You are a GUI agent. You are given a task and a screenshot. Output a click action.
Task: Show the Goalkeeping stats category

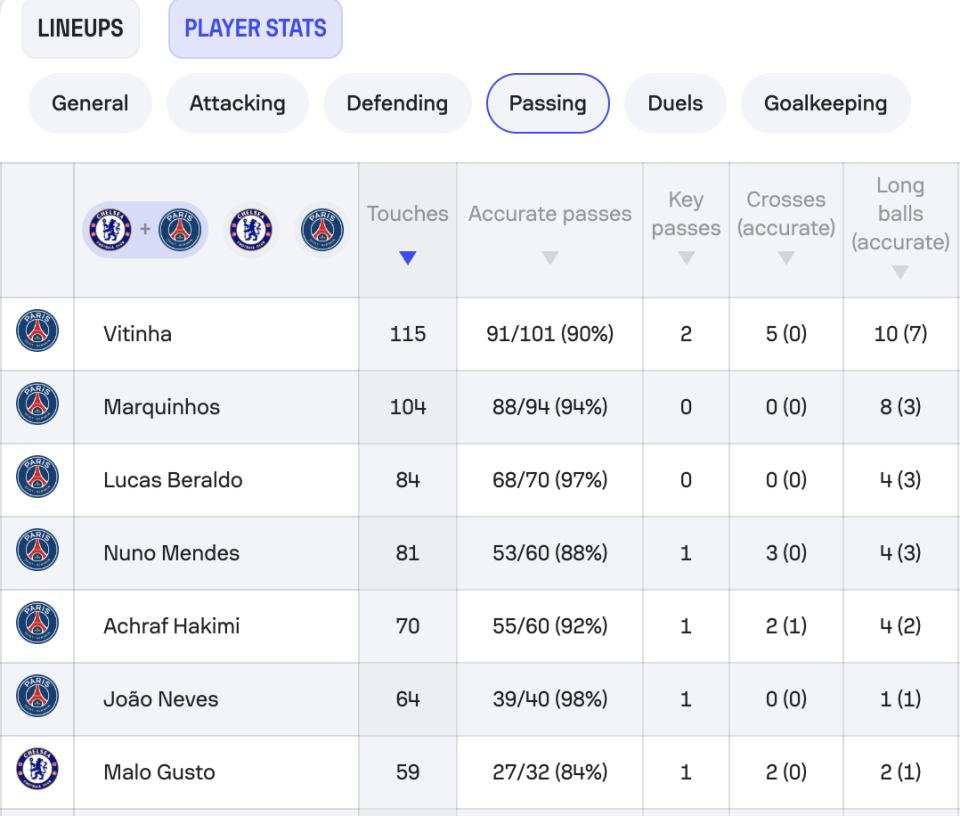[x=825, y=103]
